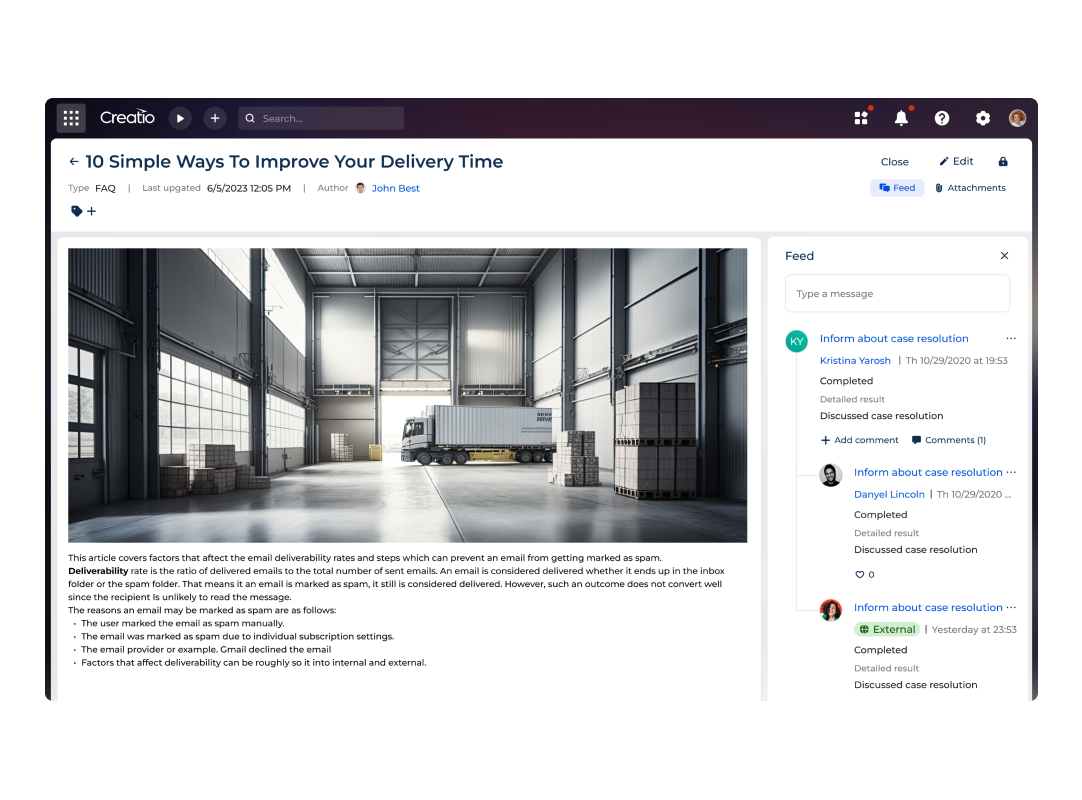Viewport: 1082px width, 800px height.
Task: Click the plus quick-add button in top bar
Action: (x=215, y=118)
